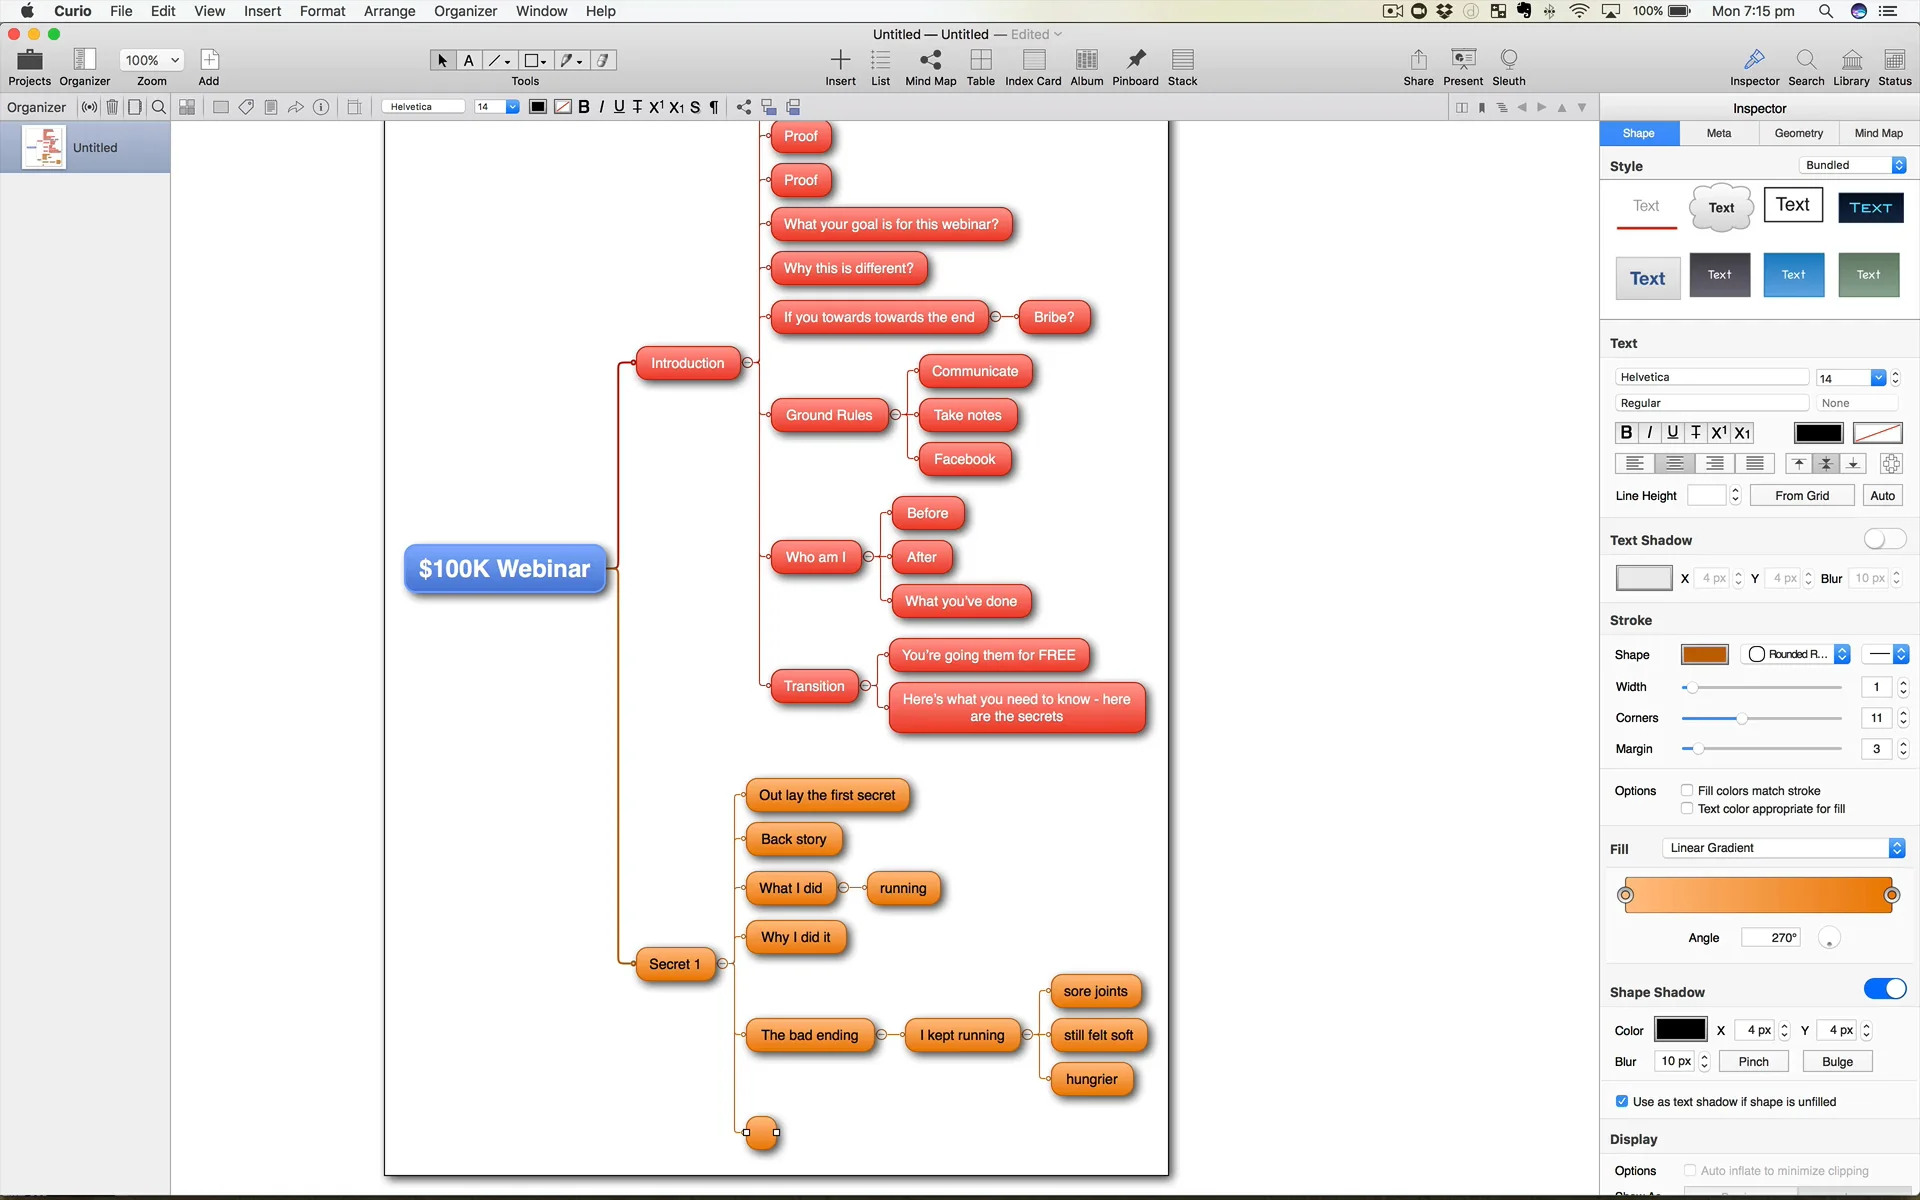
Task: Adjust the Corners slider
Action: 1761,718
